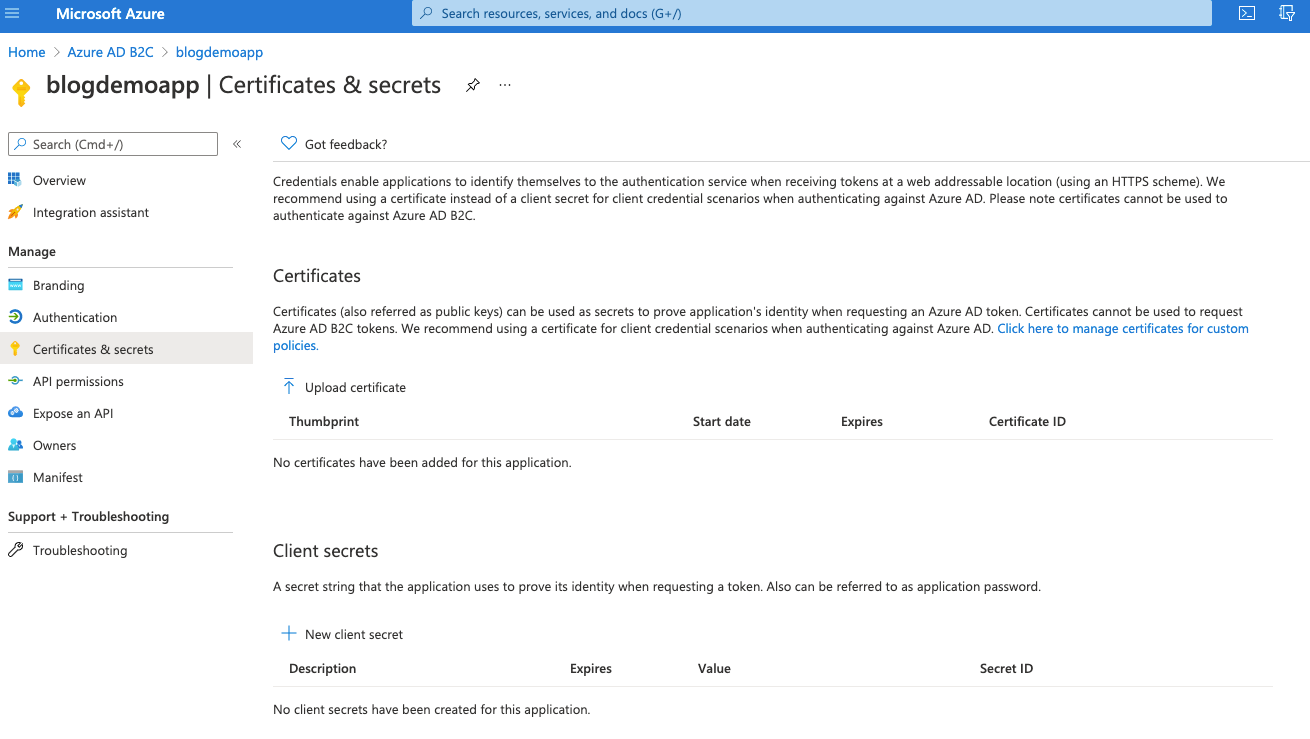Click the Overview grid icon
Screen dimensions: 1310x739
15,180
